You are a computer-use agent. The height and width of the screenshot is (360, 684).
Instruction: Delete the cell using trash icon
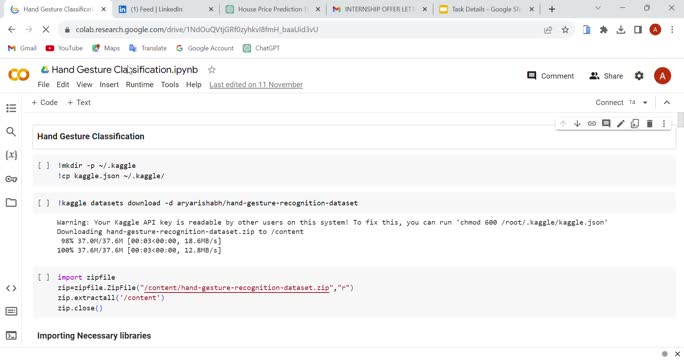650,123
